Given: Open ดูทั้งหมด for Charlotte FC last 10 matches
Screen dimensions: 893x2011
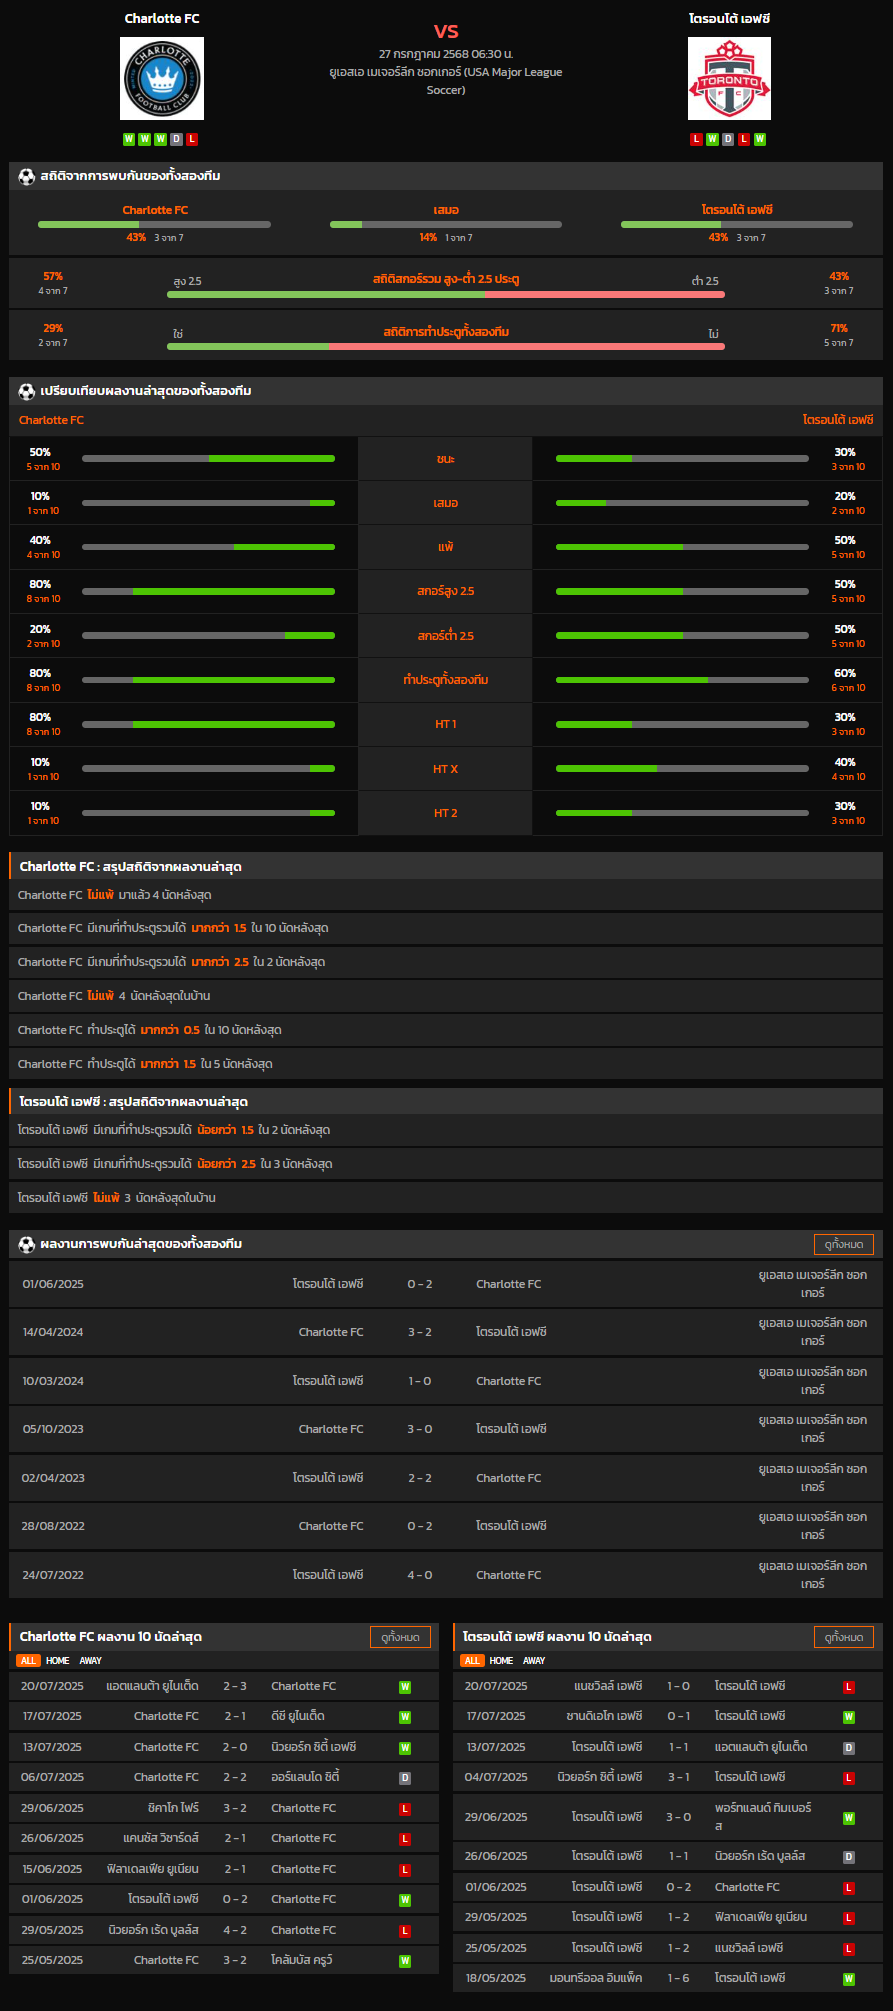Looking at the screenshot, I should pos(400,1637).
